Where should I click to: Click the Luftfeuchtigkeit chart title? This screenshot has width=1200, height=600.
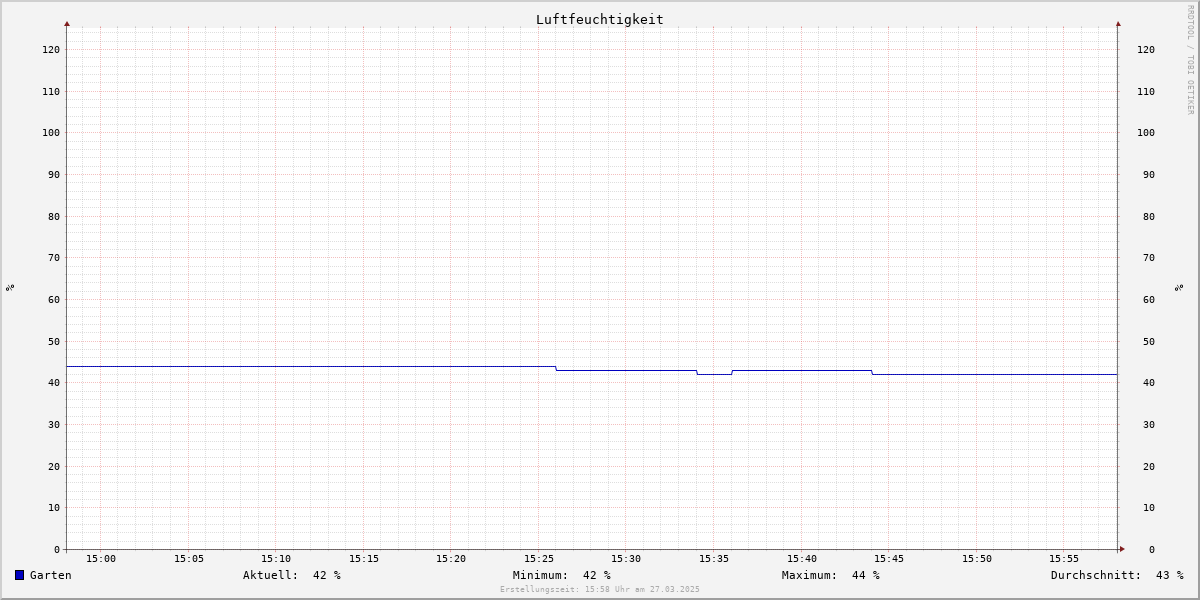coord(600,19)
